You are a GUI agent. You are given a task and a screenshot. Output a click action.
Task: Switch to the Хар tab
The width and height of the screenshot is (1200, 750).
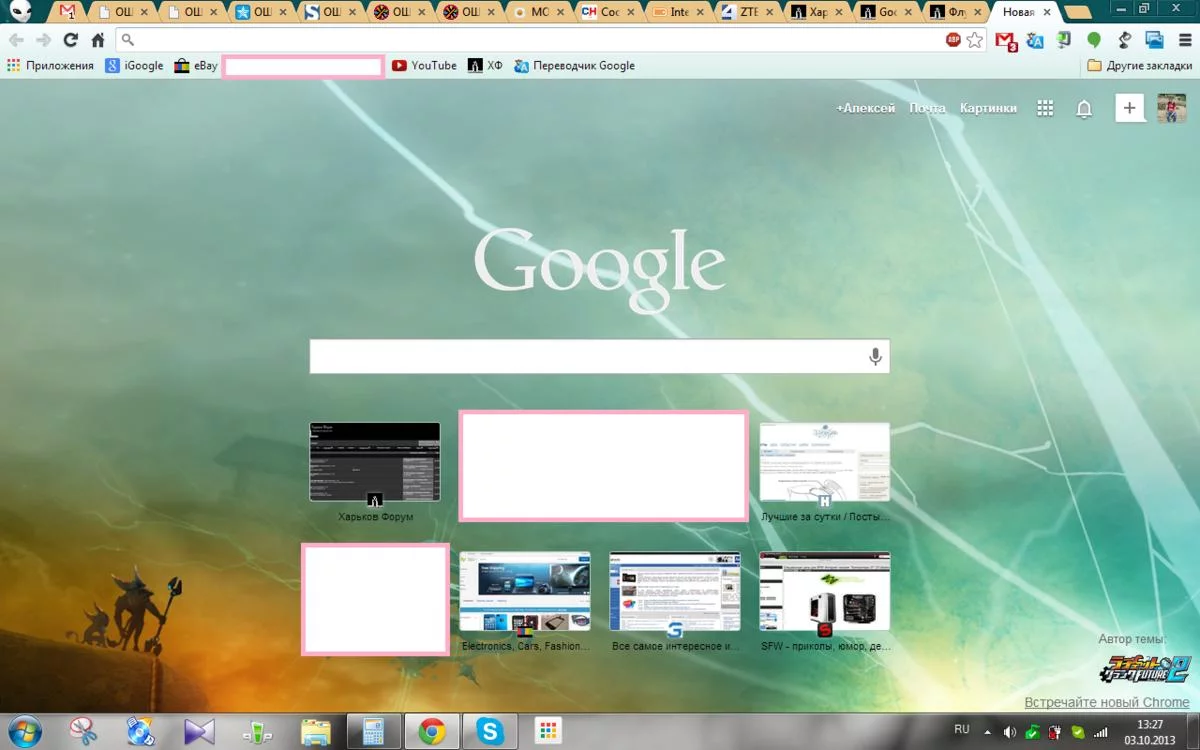817,13
